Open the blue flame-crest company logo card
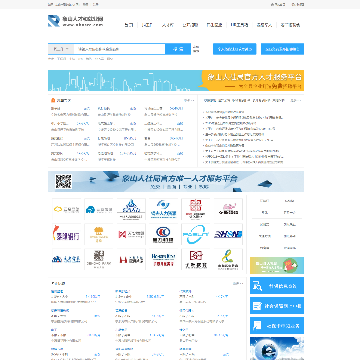 (131, 209)
